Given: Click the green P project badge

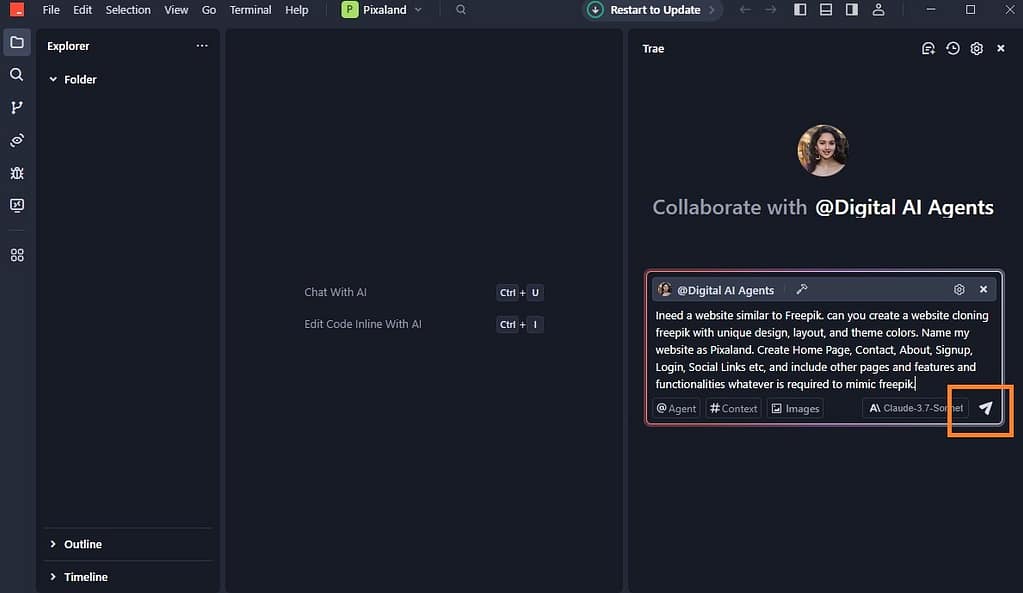Looking at the screenshot, I should point(350,10).
